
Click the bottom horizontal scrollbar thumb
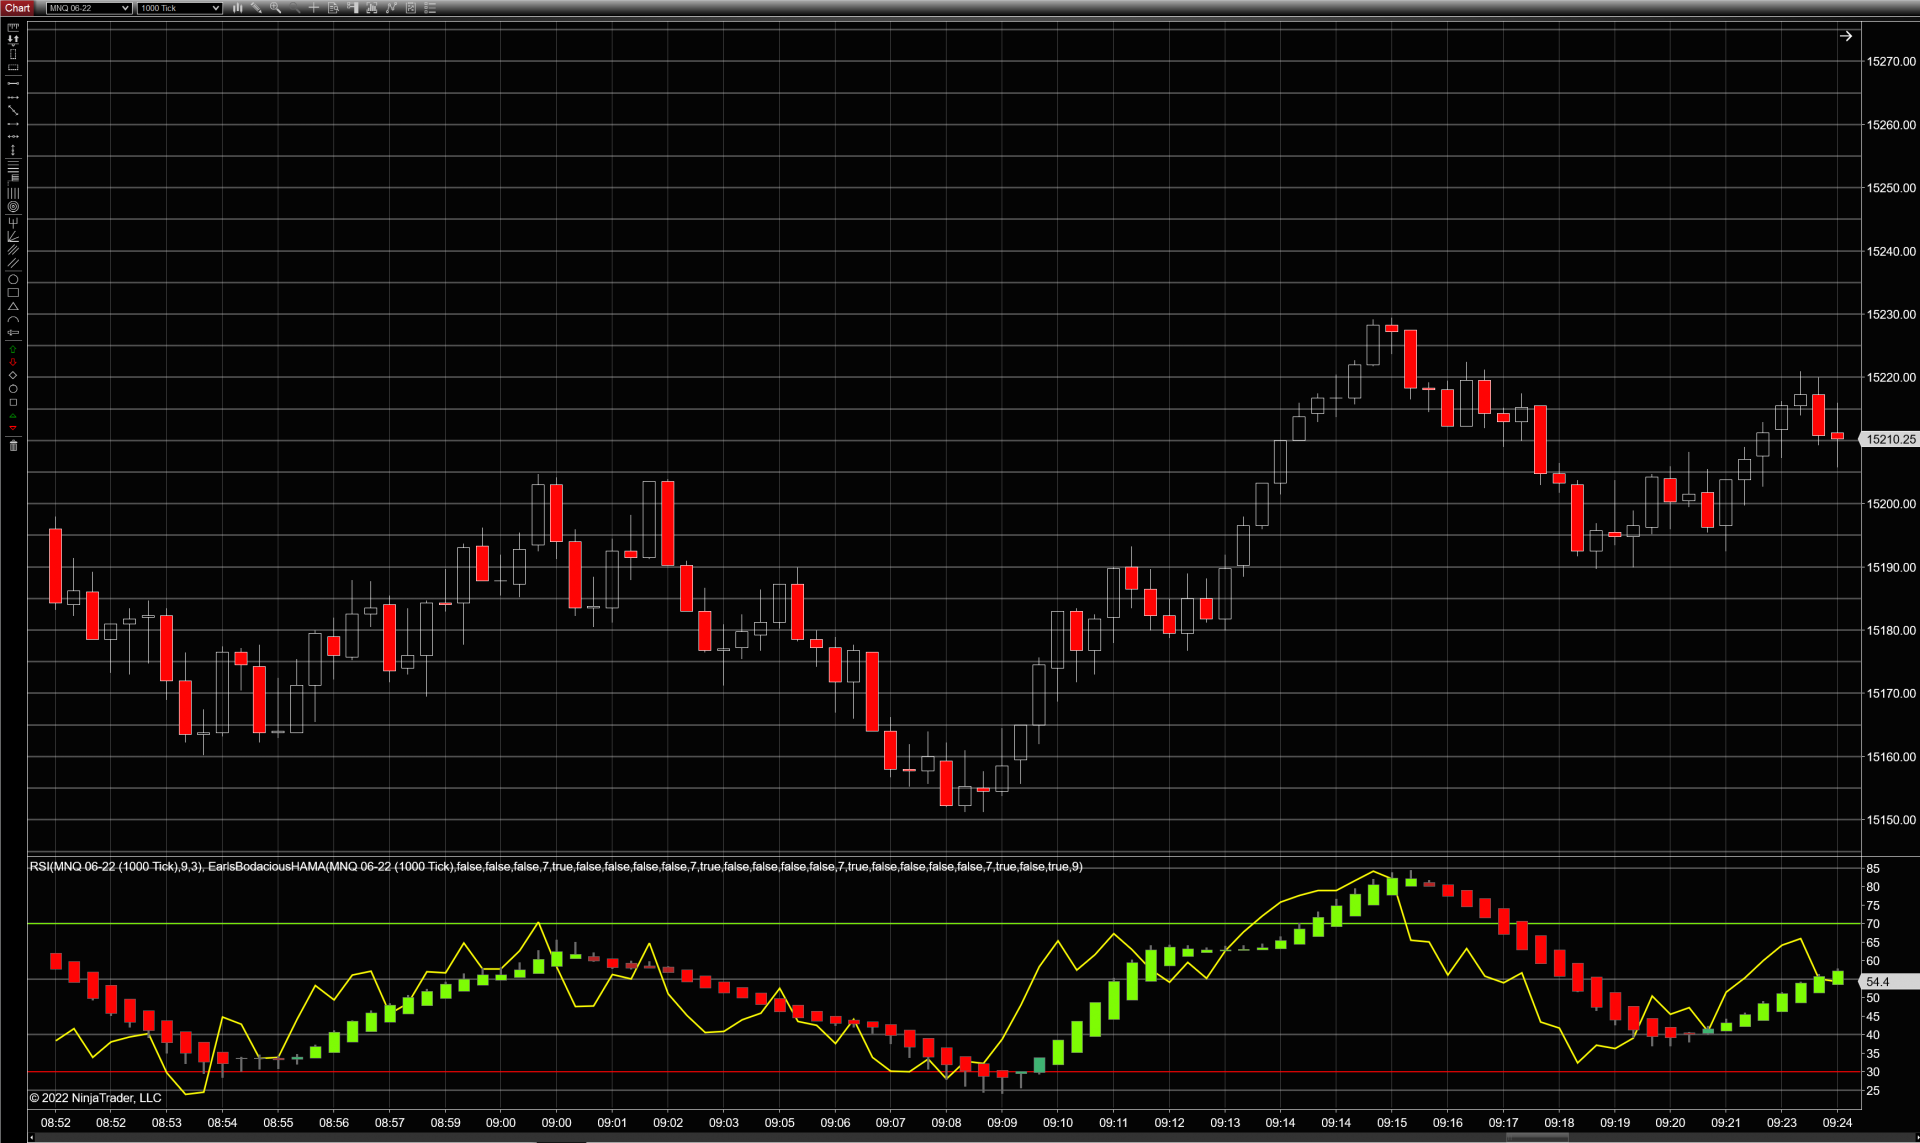coord(1537,1138)
